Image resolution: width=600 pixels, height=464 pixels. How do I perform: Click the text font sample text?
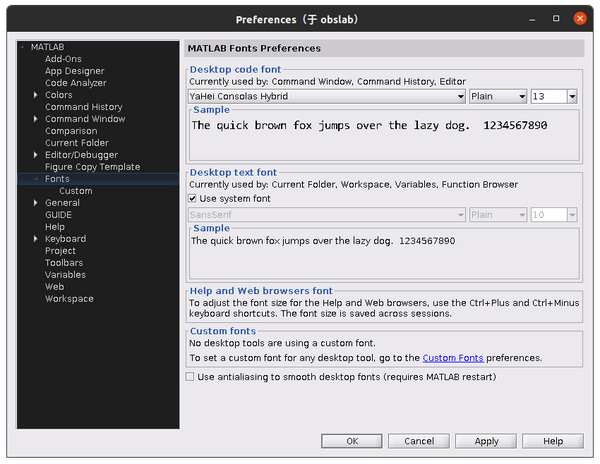pos(323,241)
